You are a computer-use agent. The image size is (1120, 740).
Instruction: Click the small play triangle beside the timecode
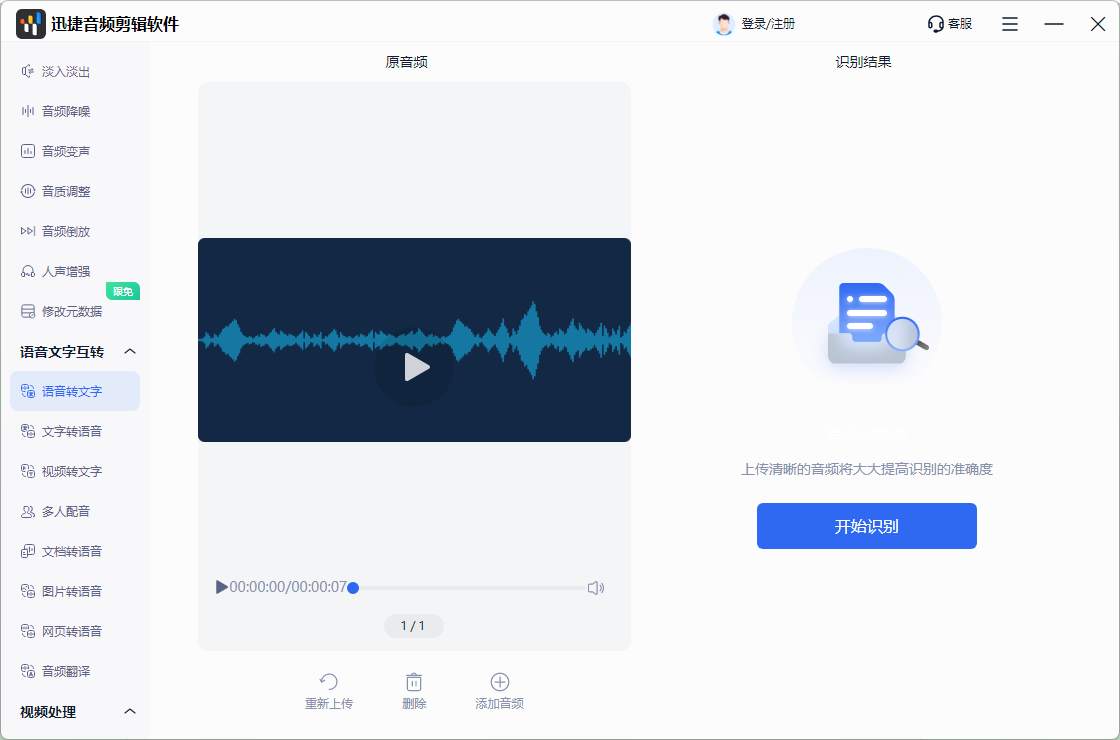click(221, 587)
